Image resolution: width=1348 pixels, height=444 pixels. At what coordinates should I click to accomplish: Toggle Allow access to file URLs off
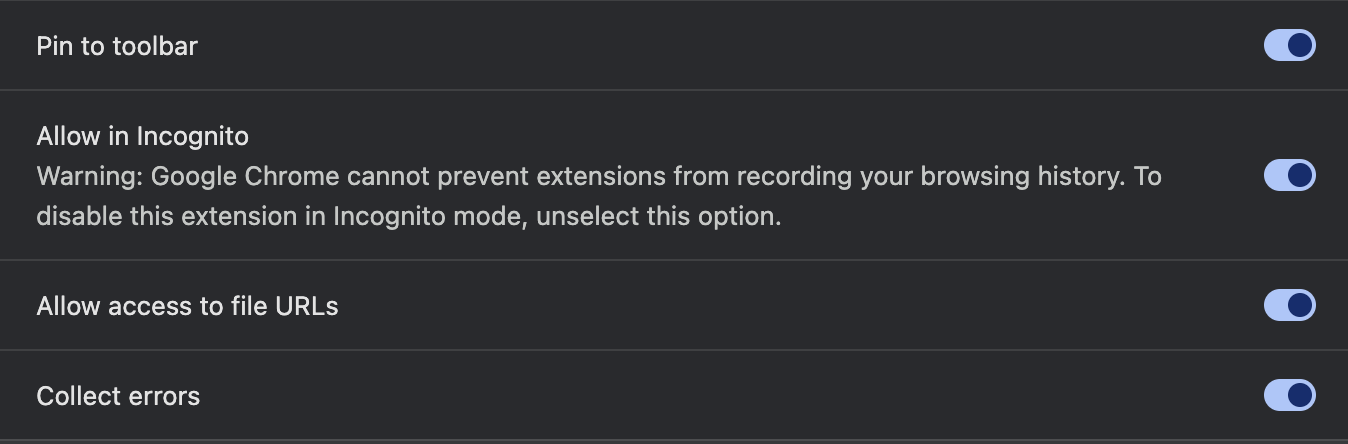click(1289, 305)
